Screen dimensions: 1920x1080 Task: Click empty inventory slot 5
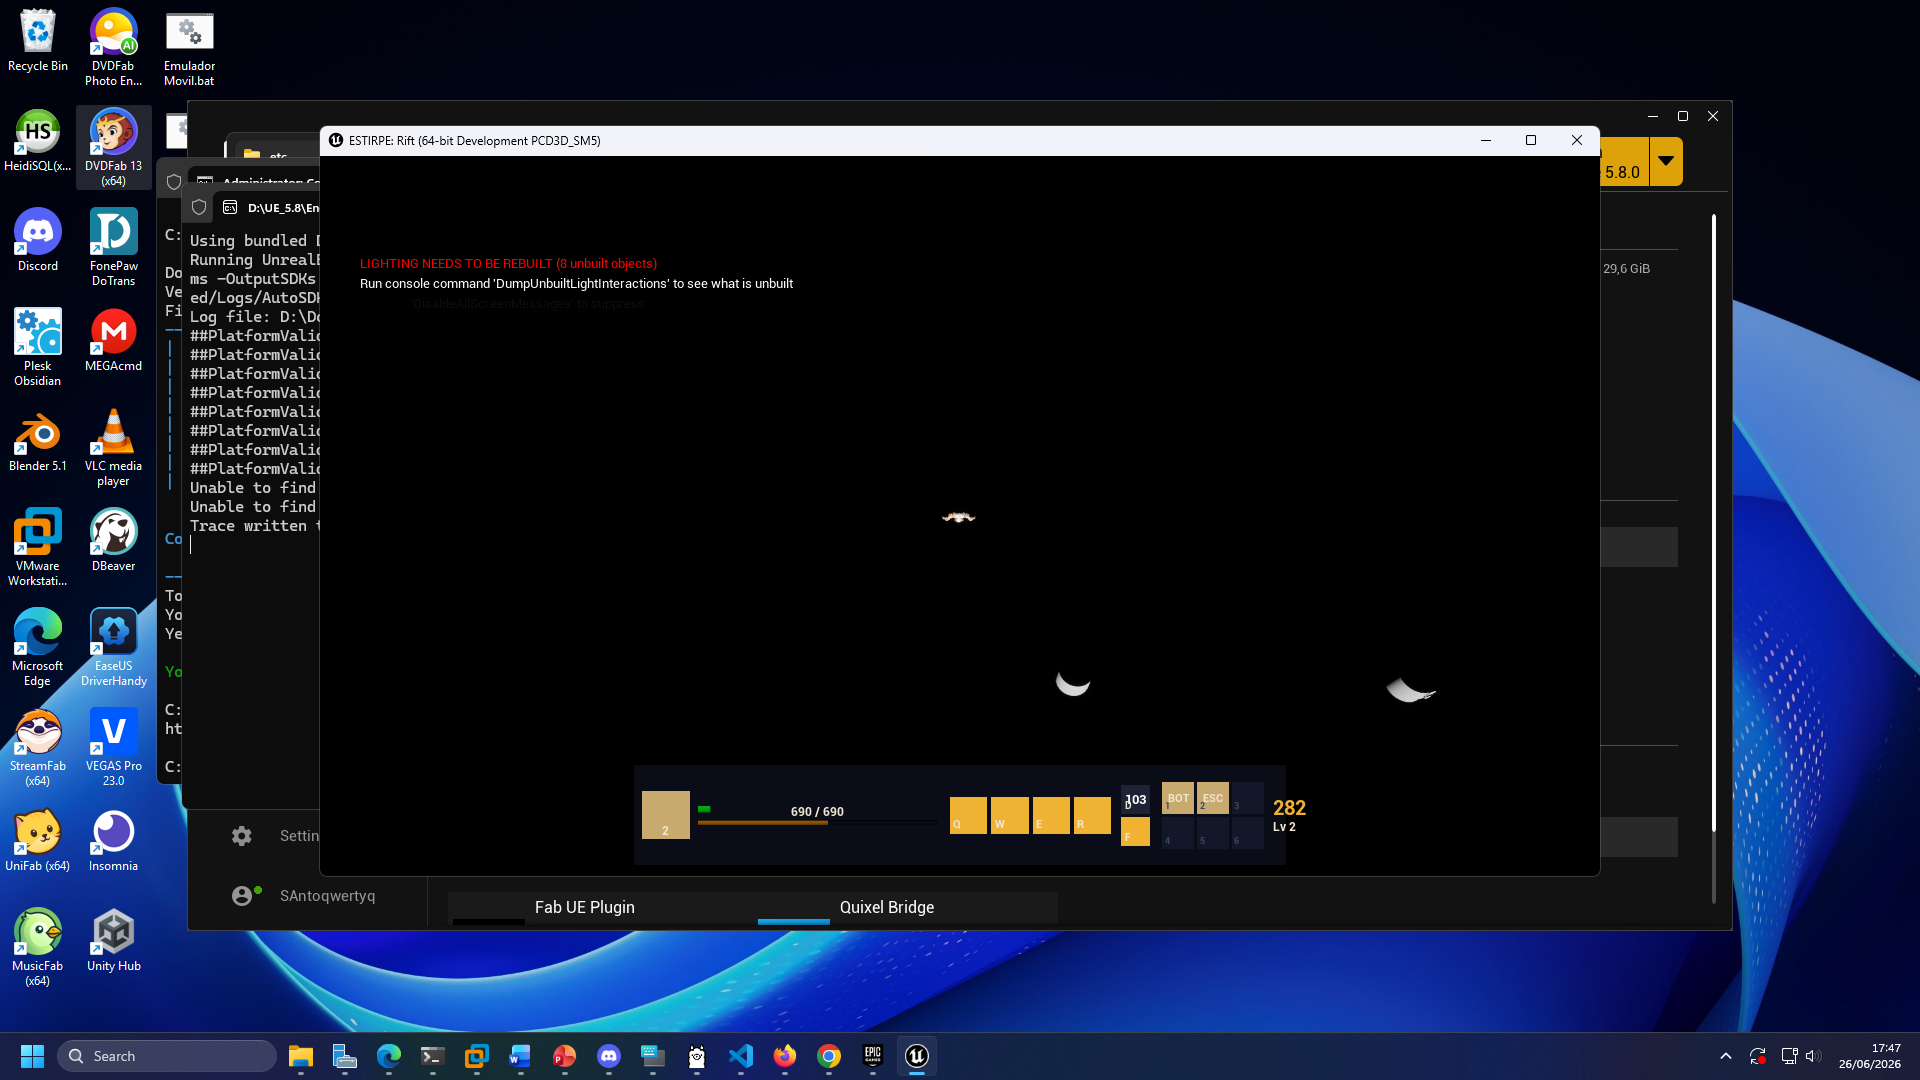point(1212,833)
